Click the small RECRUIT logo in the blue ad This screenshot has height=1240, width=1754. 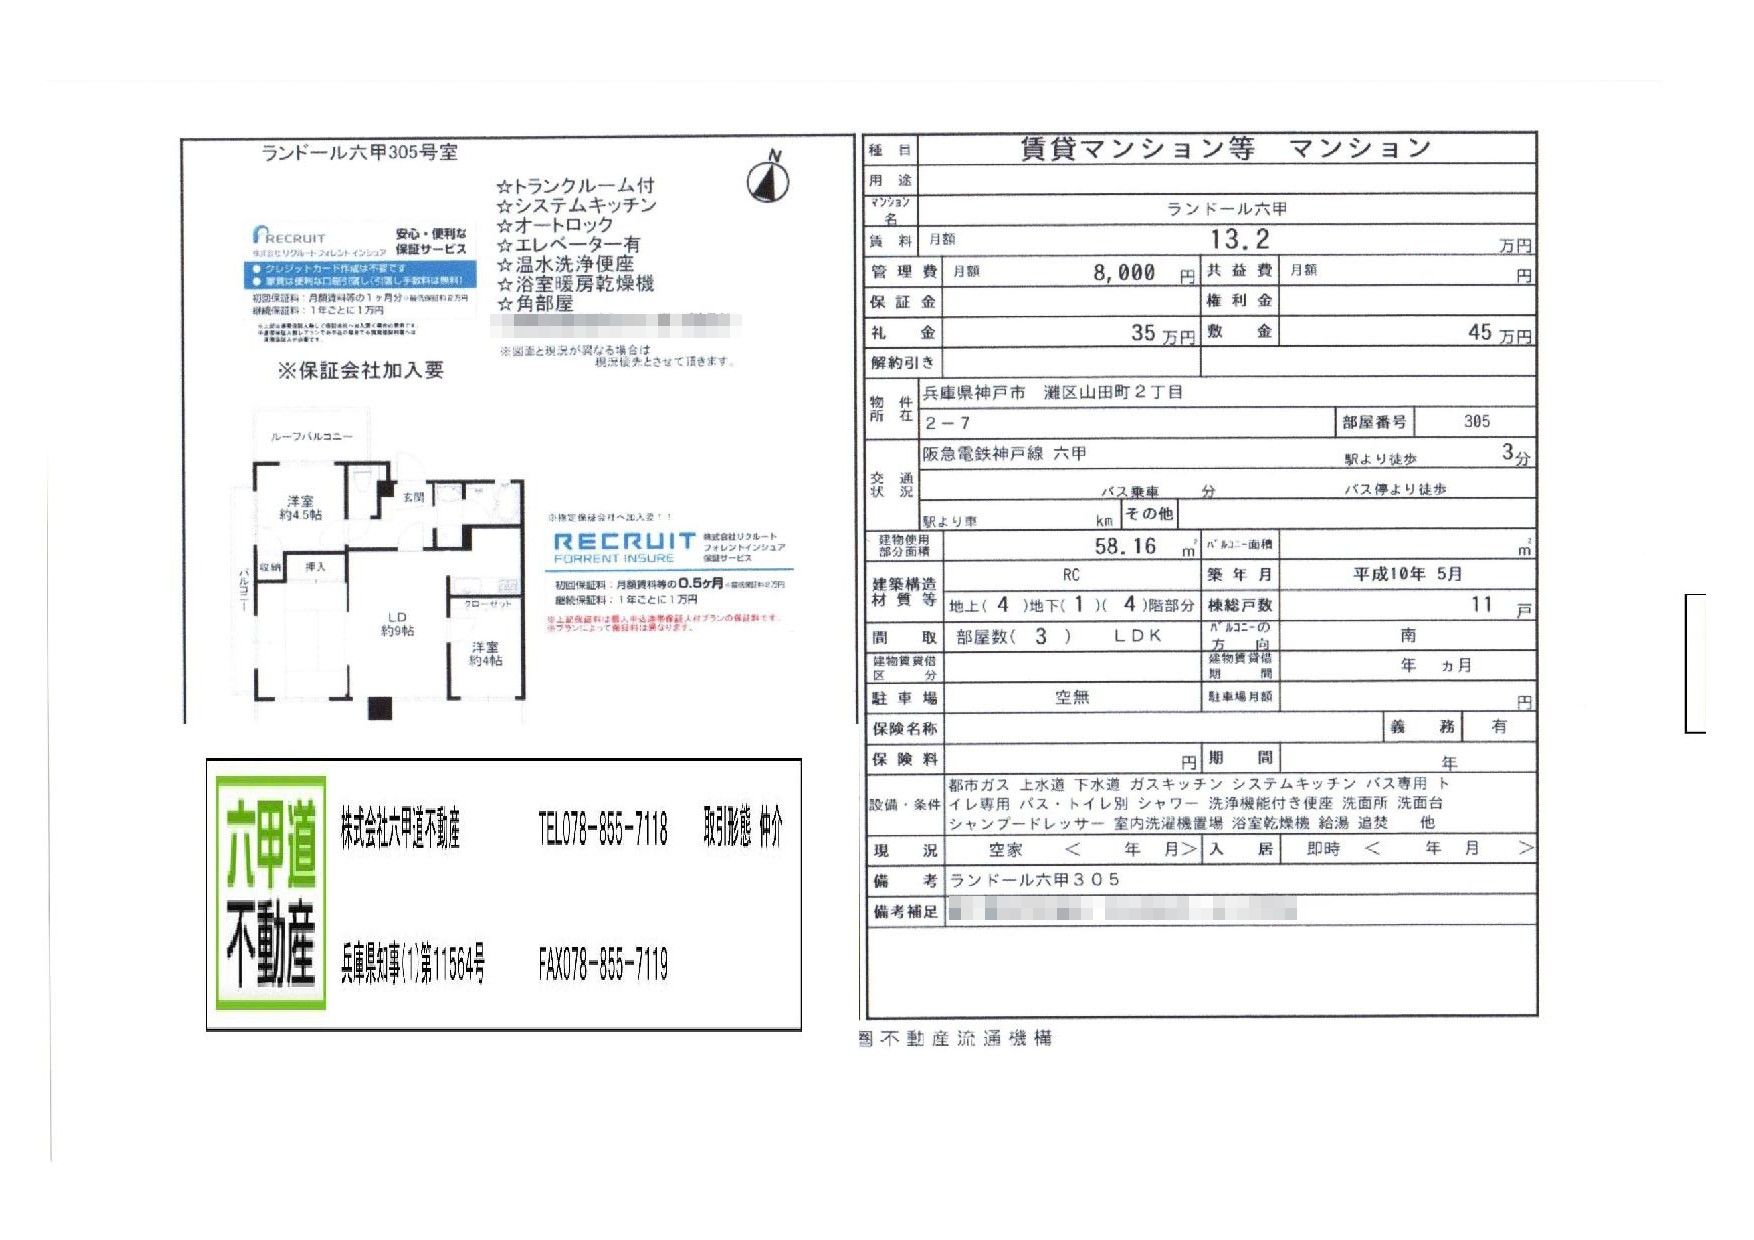pyautogui.click(x=289, y=235)
